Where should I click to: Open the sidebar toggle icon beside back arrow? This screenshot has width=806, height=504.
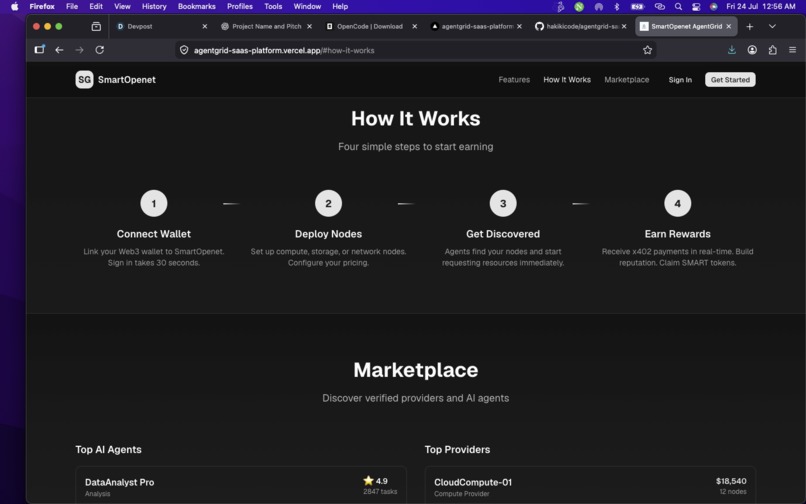click(x=40, y=50)
